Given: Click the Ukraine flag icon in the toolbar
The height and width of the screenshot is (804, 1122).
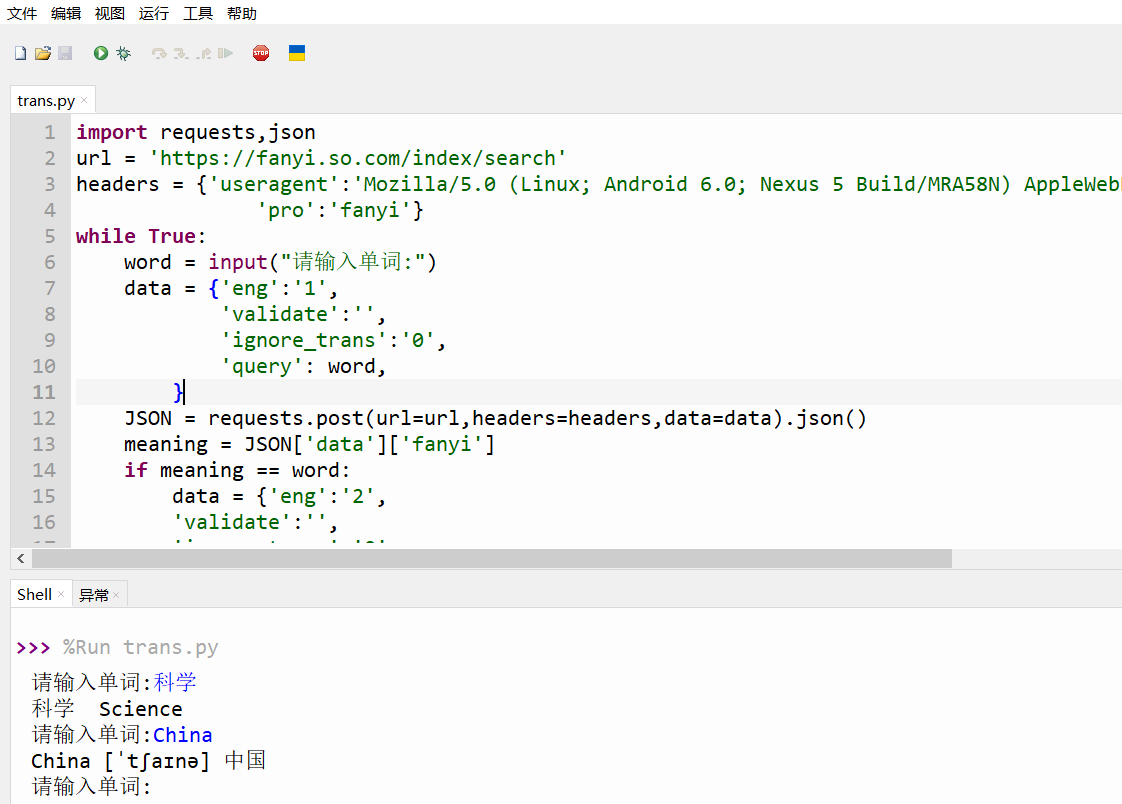Looking at the screenshot, I should click(297, 53).
